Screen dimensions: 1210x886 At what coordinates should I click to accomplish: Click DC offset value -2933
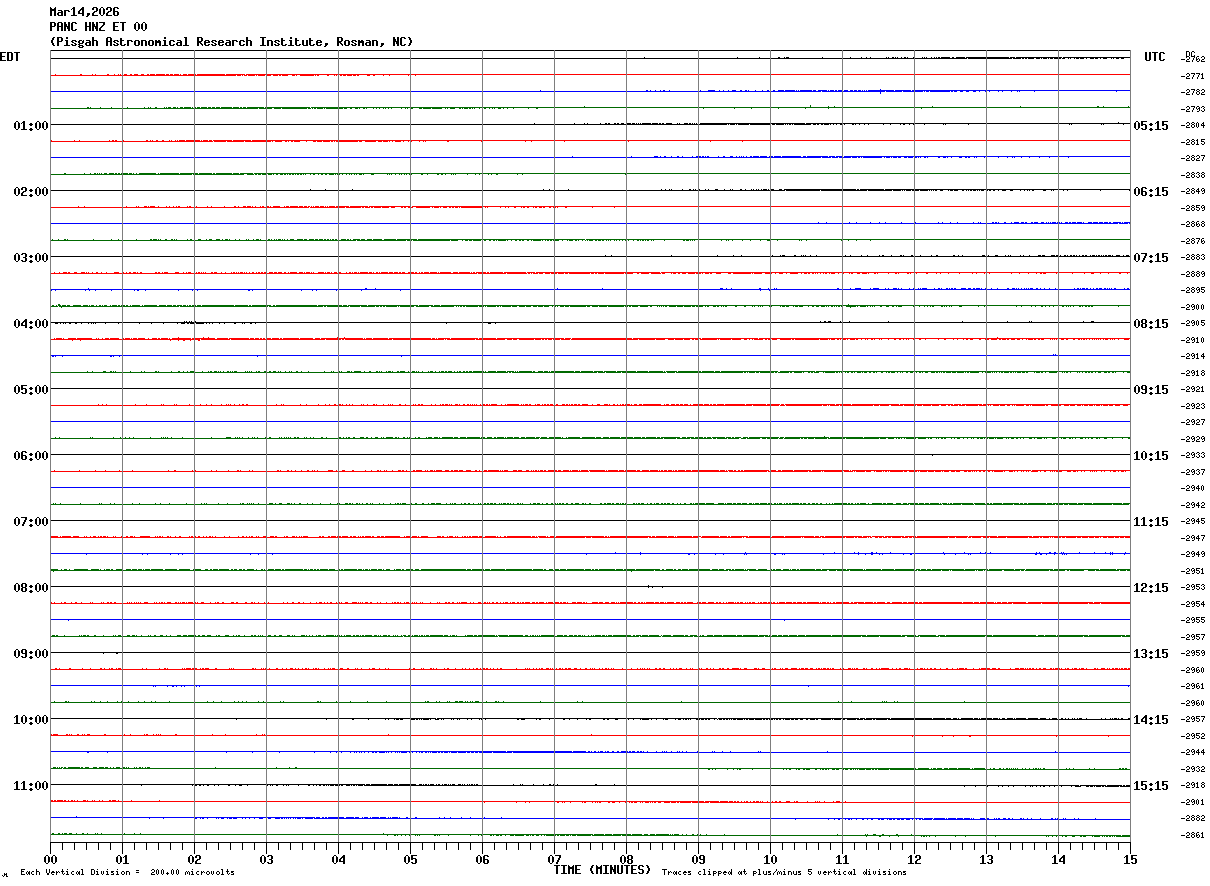click(1193, 455)
